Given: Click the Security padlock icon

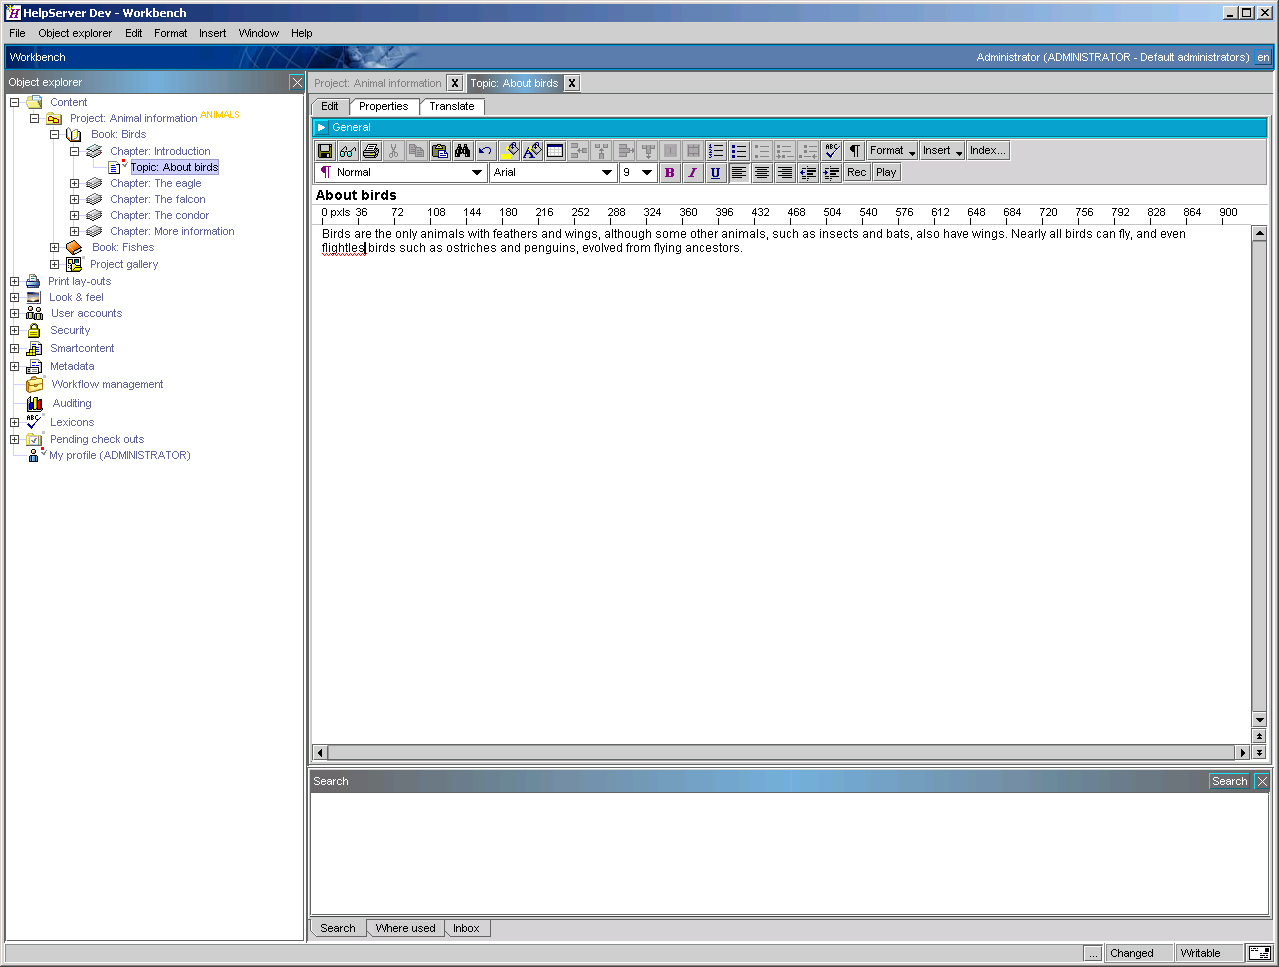Looking at the screenshot, I should coord(34,330).
